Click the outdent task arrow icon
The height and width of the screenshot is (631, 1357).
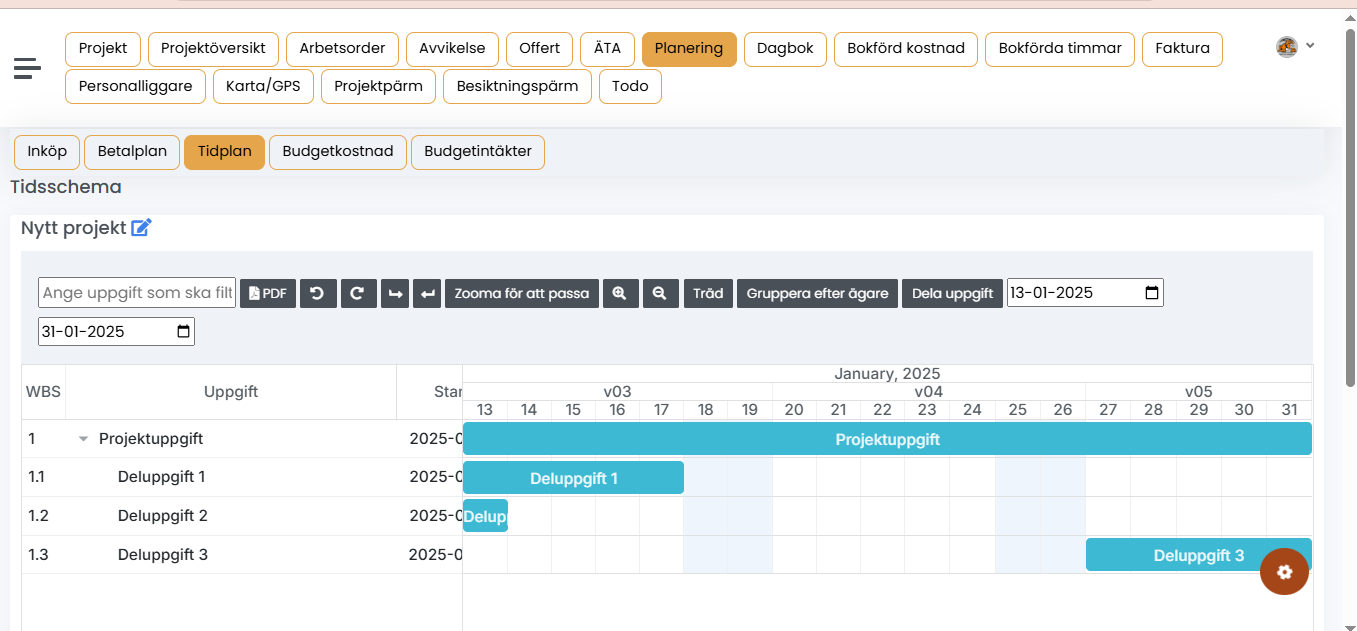click(427, 293)
